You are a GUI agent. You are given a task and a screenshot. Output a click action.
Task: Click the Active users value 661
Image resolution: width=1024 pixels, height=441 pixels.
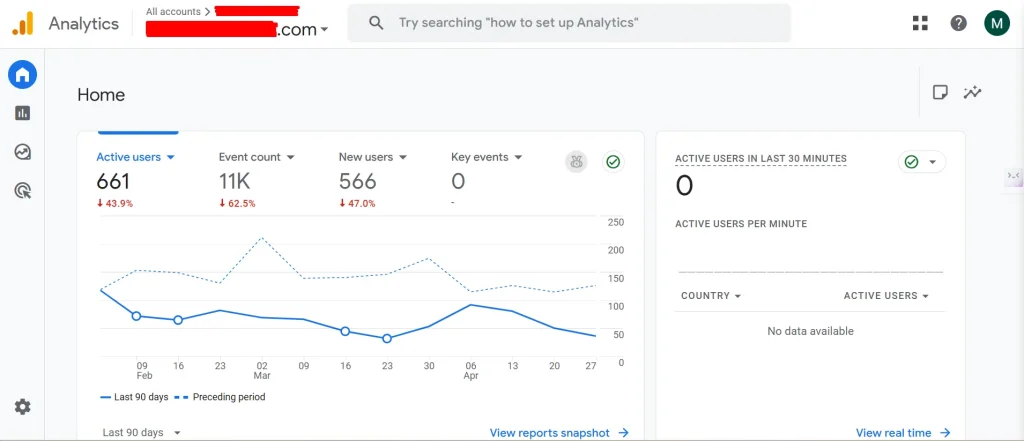click(113, 181)
